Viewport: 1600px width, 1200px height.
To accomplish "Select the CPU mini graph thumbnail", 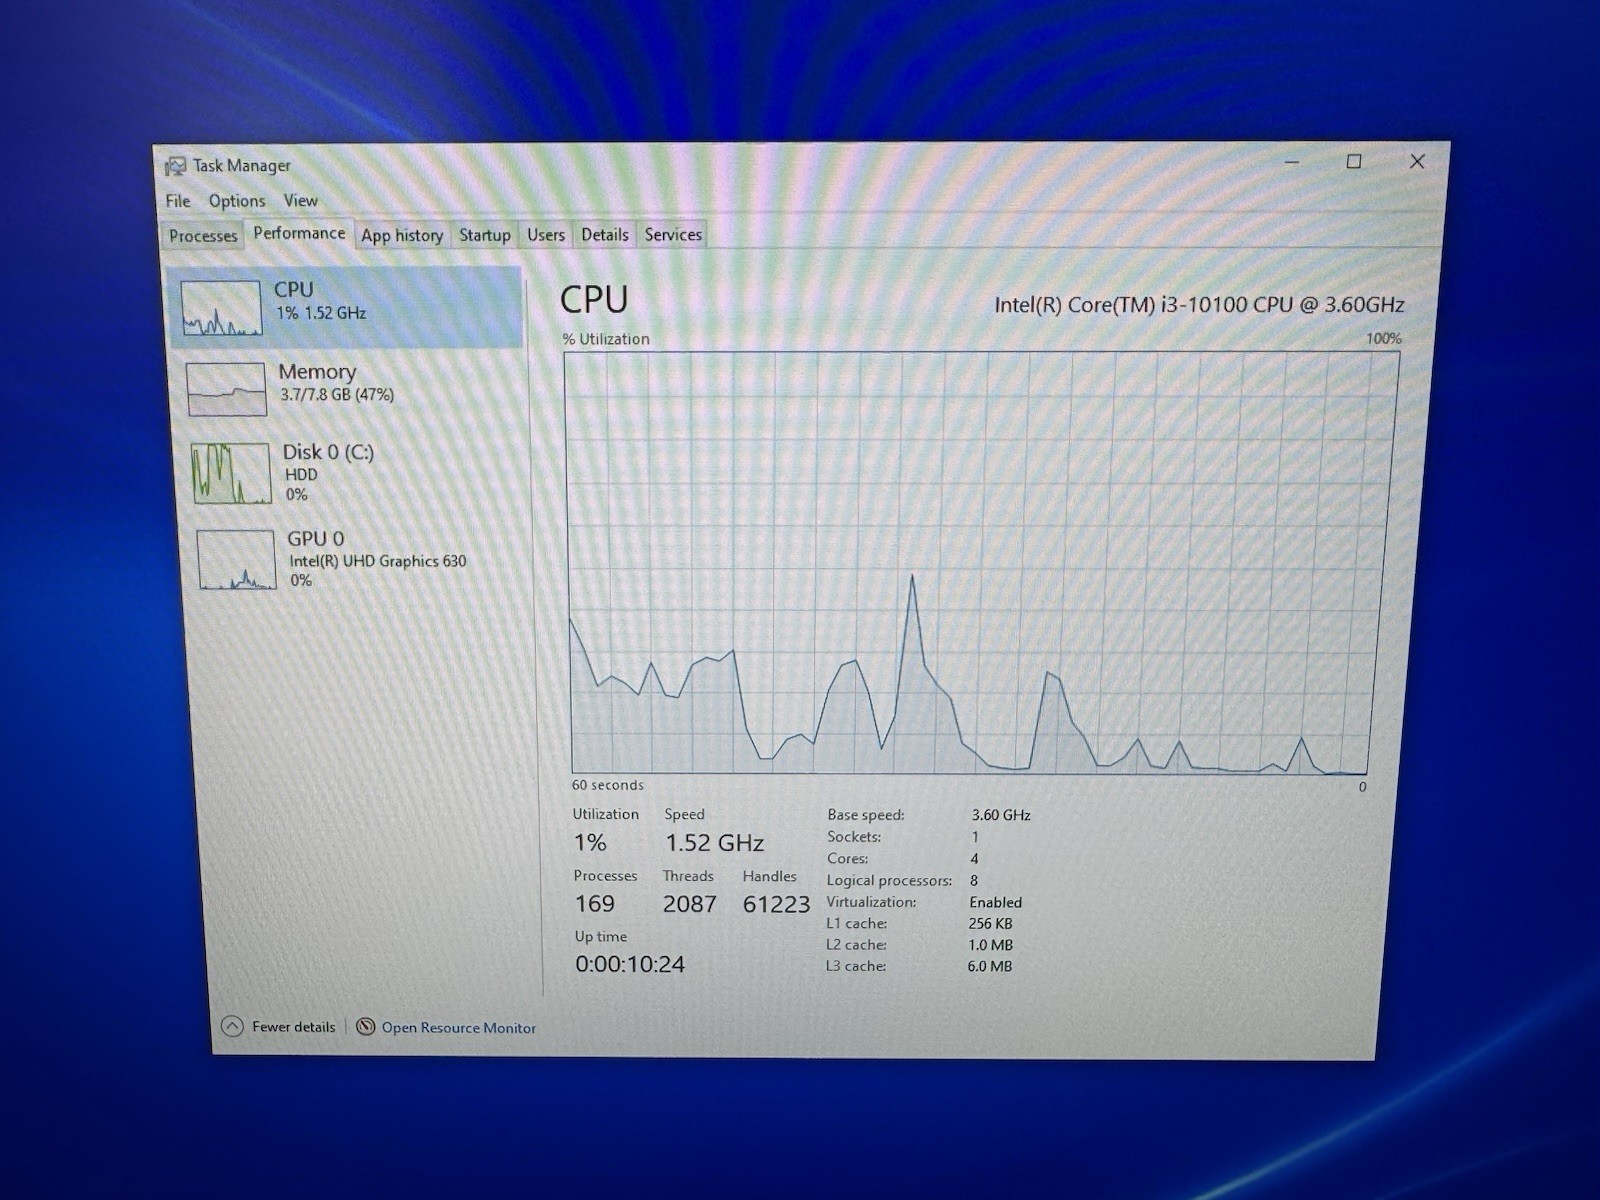I will (x=221, y=308).
